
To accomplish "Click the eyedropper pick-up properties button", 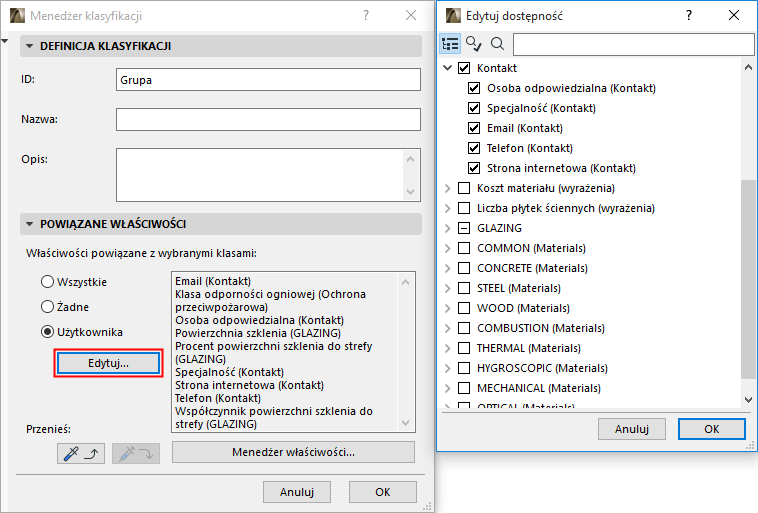I will 82,453.
